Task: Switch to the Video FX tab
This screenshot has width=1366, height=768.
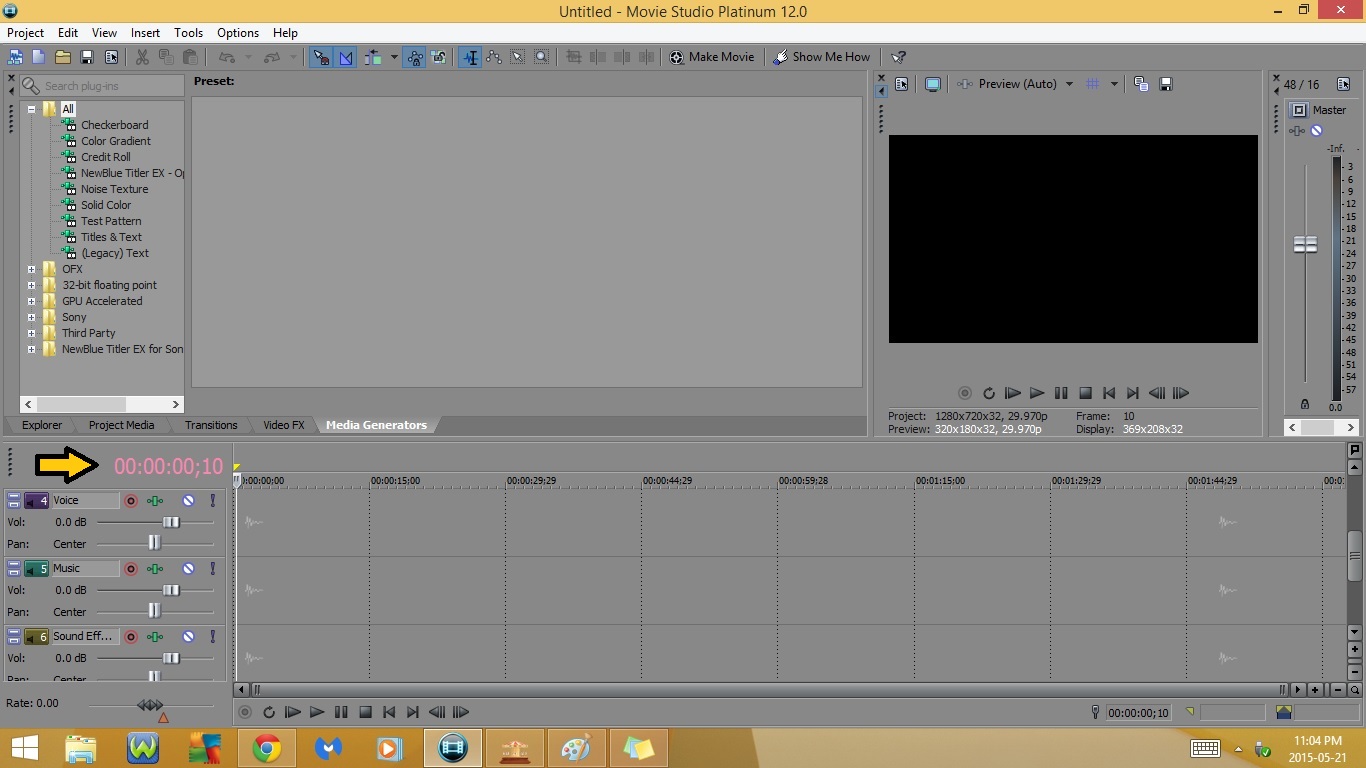Action: 284,425
